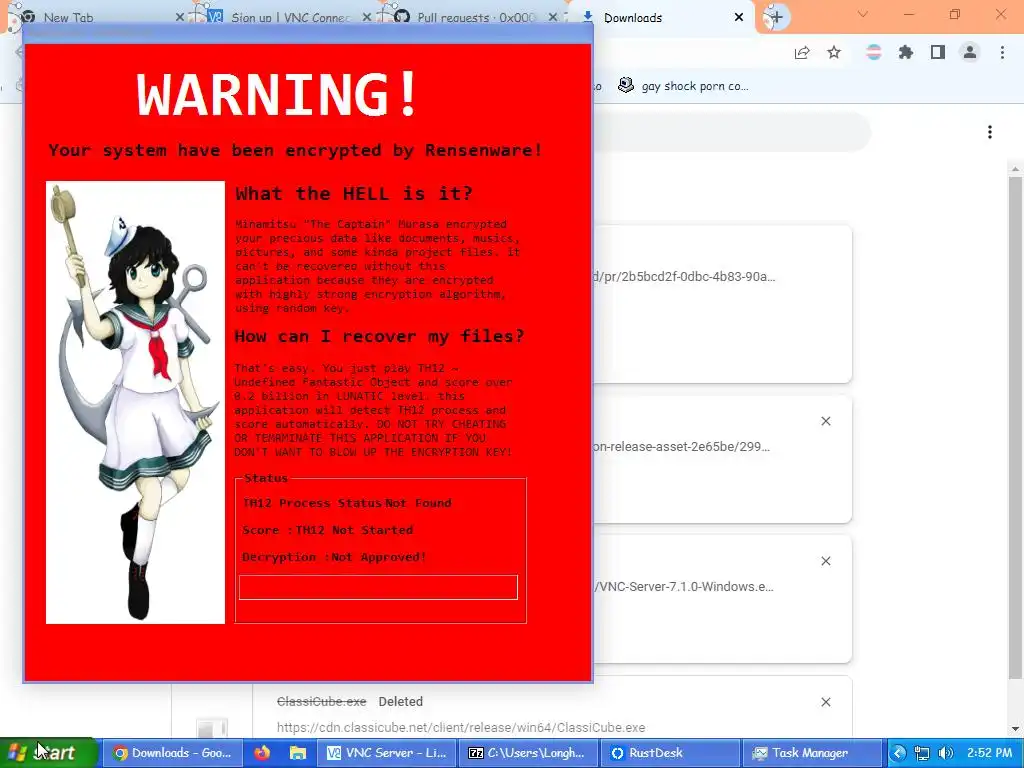Click the new tab plus button
1024x768 pixels.
tap(776, 18)
